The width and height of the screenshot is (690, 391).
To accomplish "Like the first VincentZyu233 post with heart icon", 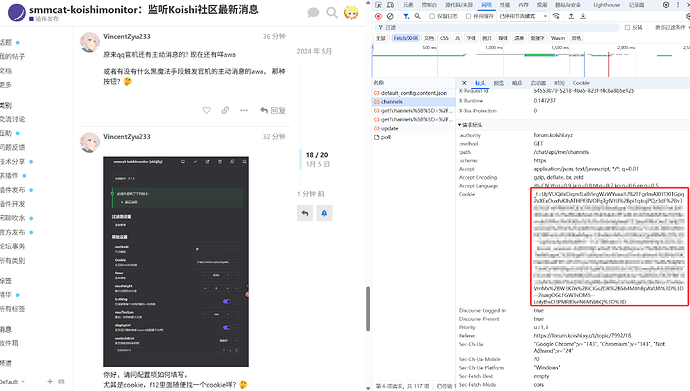I will click(x=206, y=110).
